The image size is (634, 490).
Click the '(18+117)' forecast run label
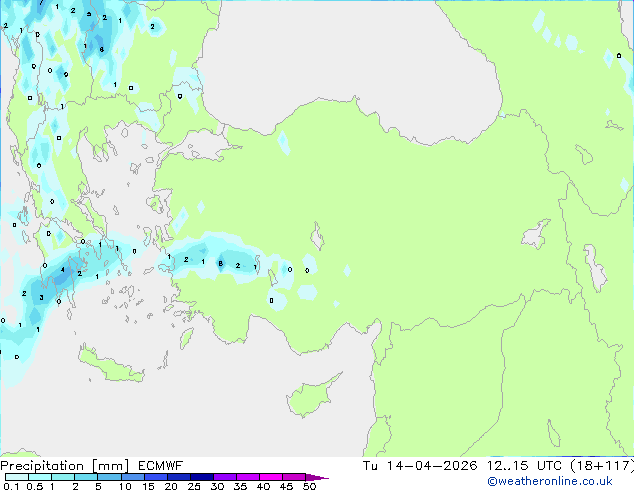602,466
